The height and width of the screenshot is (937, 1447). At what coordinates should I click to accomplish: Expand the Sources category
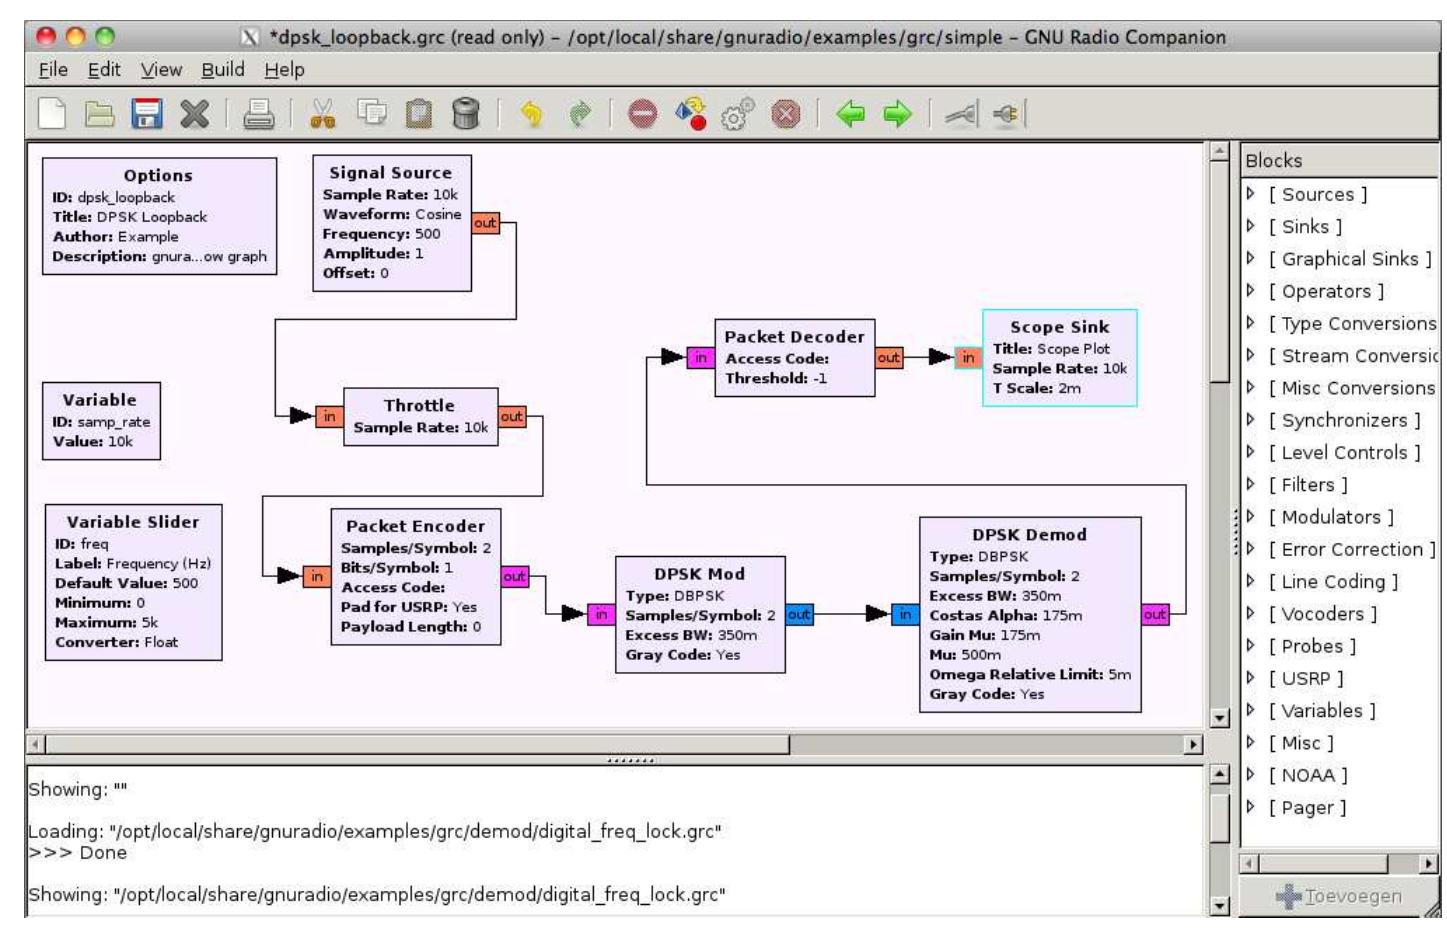click(x=1250, y=194)
